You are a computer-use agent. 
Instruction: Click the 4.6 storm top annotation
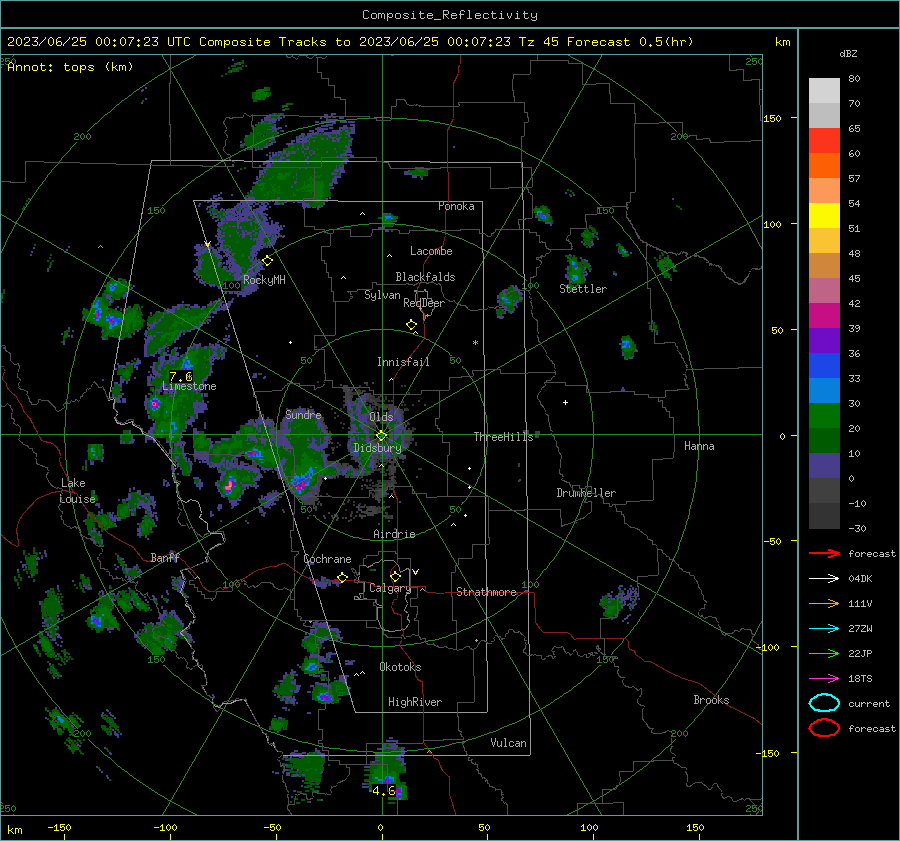coord(383,790)
